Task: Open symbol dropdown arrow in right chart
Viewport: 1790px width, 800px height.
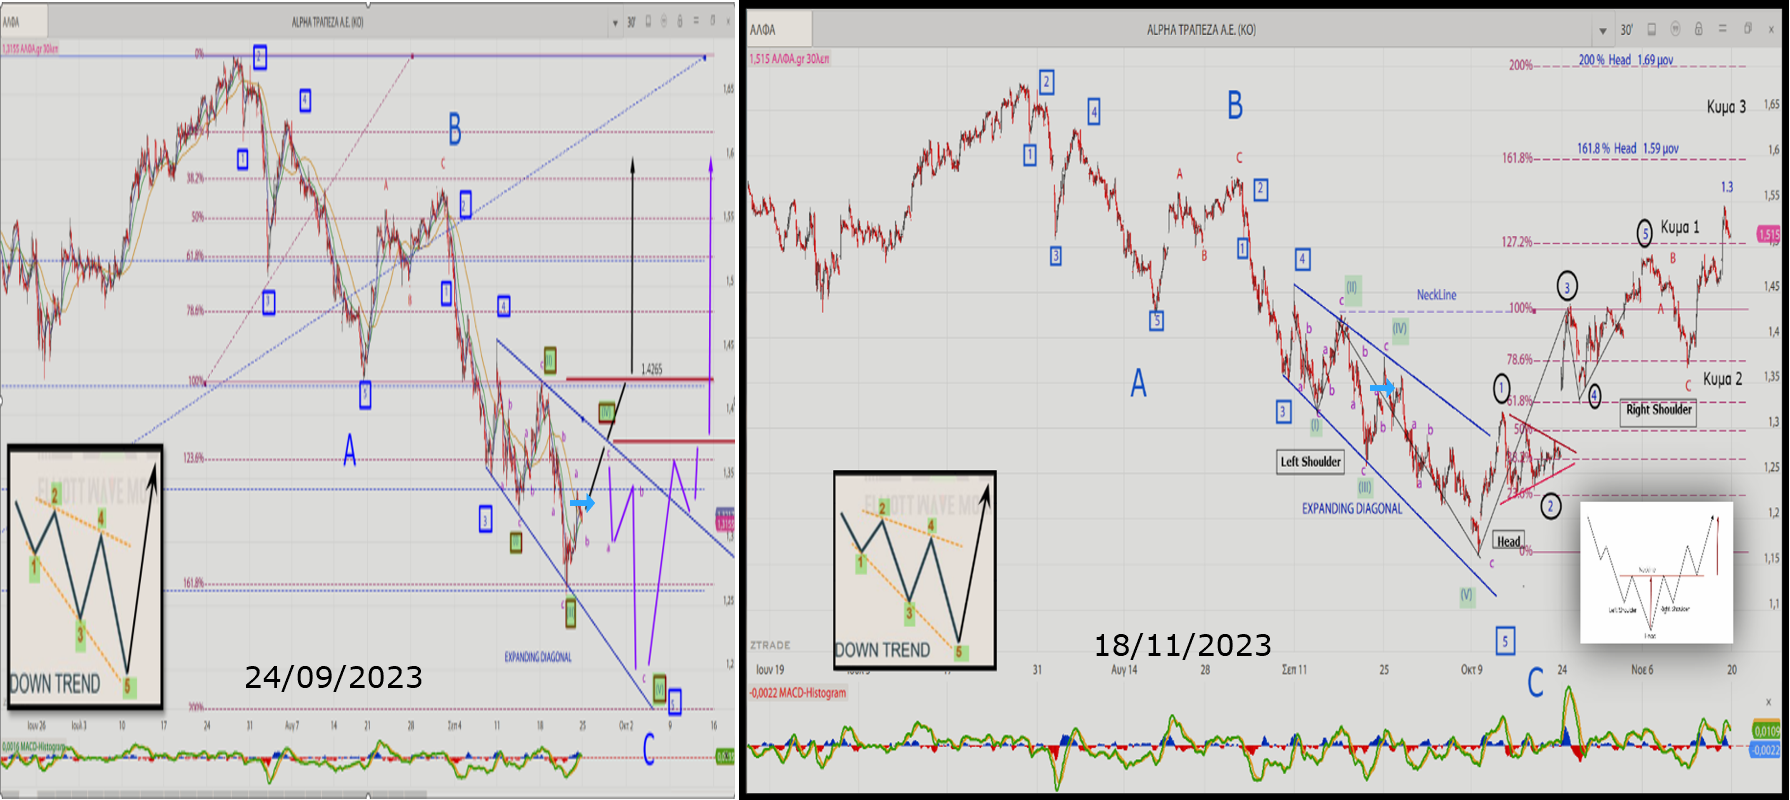Action: point(1603,31)
